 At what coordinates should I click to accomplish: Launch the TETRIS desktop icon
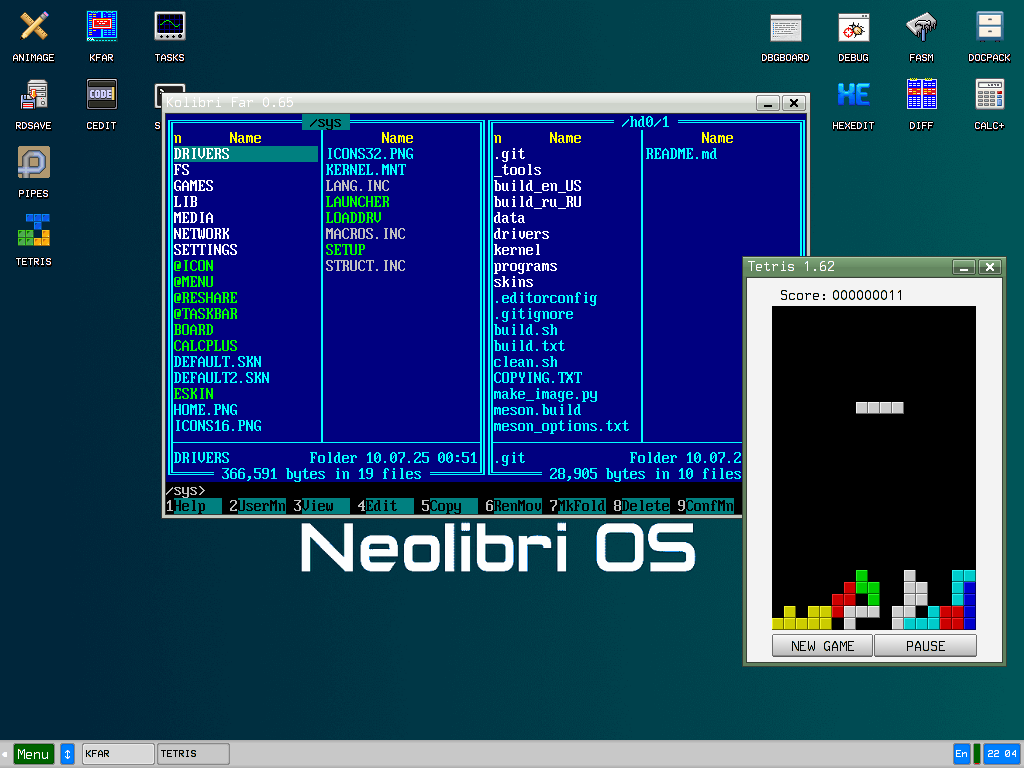tap(33, 240)
